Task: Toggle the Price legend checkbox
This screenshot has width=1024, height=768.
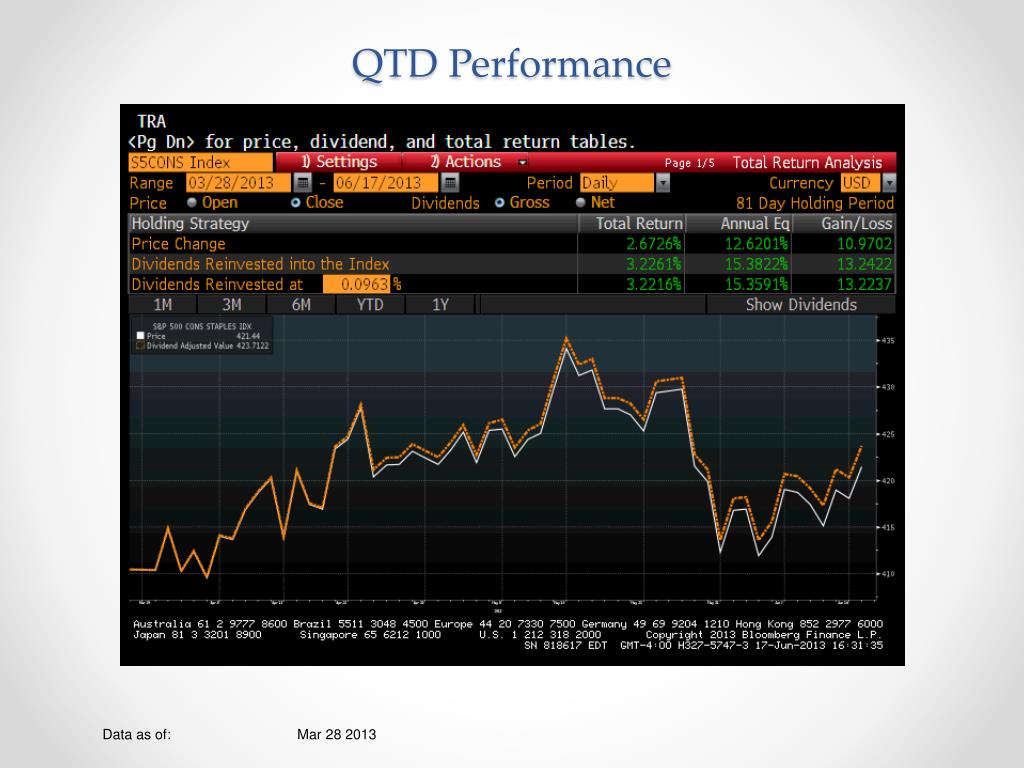Action: (x=140, y=336)
